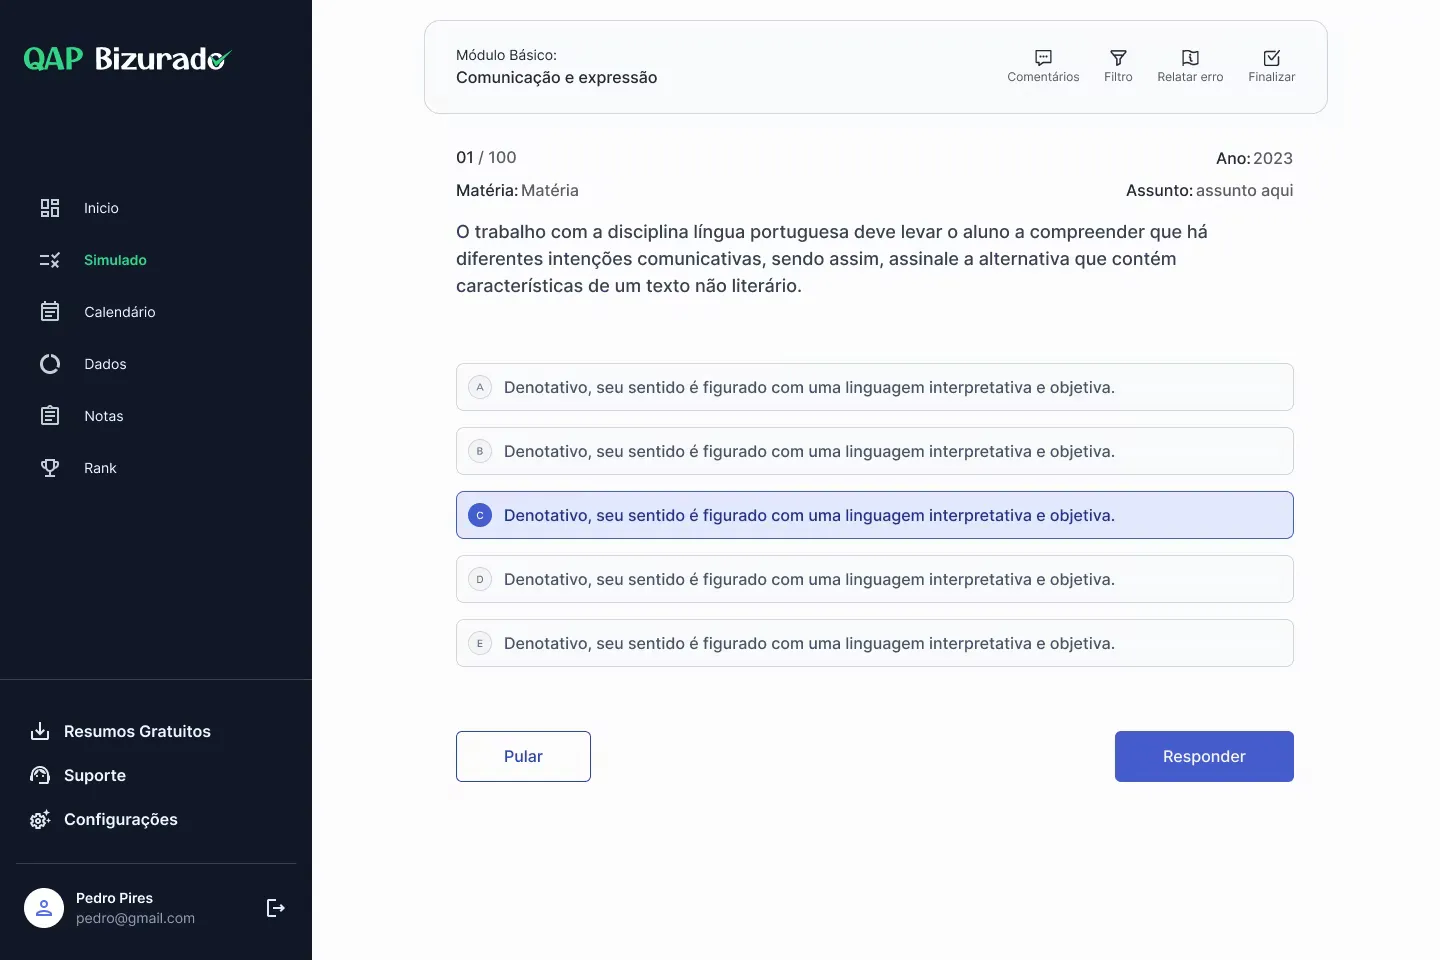
Task: Click the QAP Bizurado logo
Action: [127, 59]
